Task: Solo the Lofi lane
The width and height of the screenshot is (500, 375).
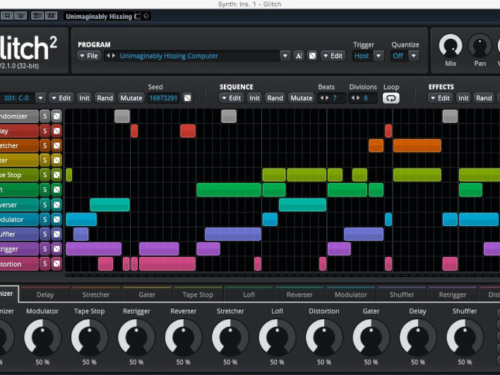Action: [x=45, y=190]
